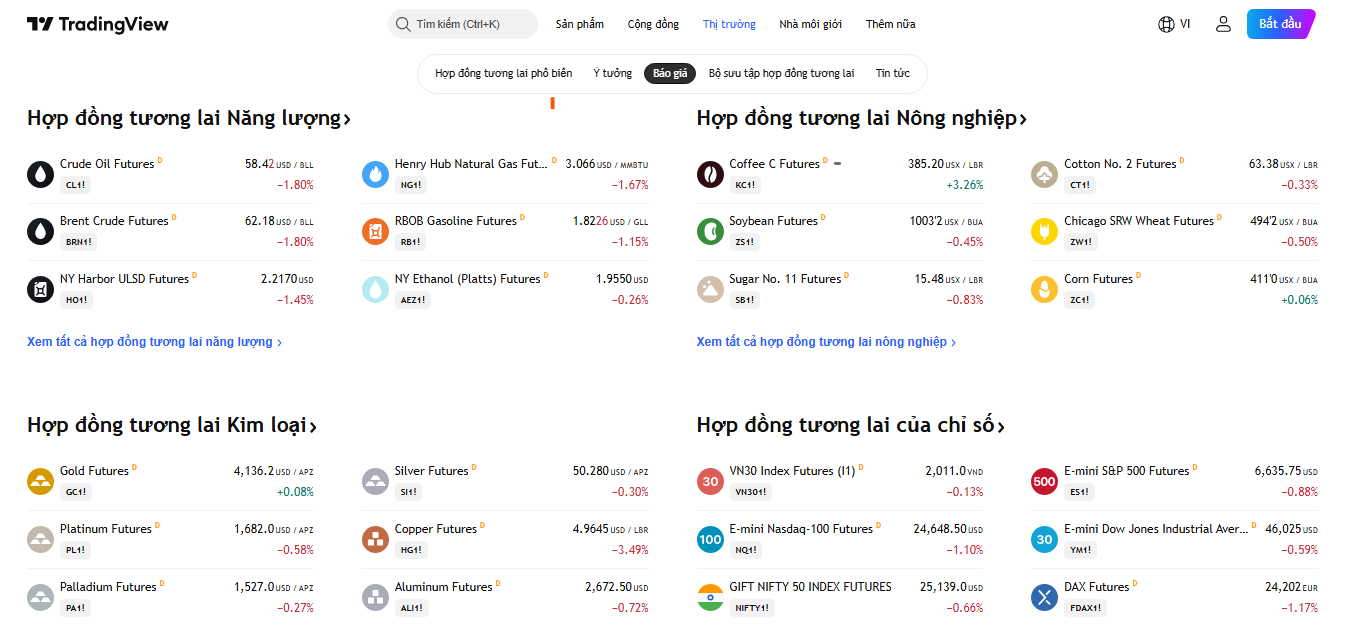Click the Corn Futures icon
Image resolution: width=1347 pixels, height=633 pixels.
(x=1044, y=289)
